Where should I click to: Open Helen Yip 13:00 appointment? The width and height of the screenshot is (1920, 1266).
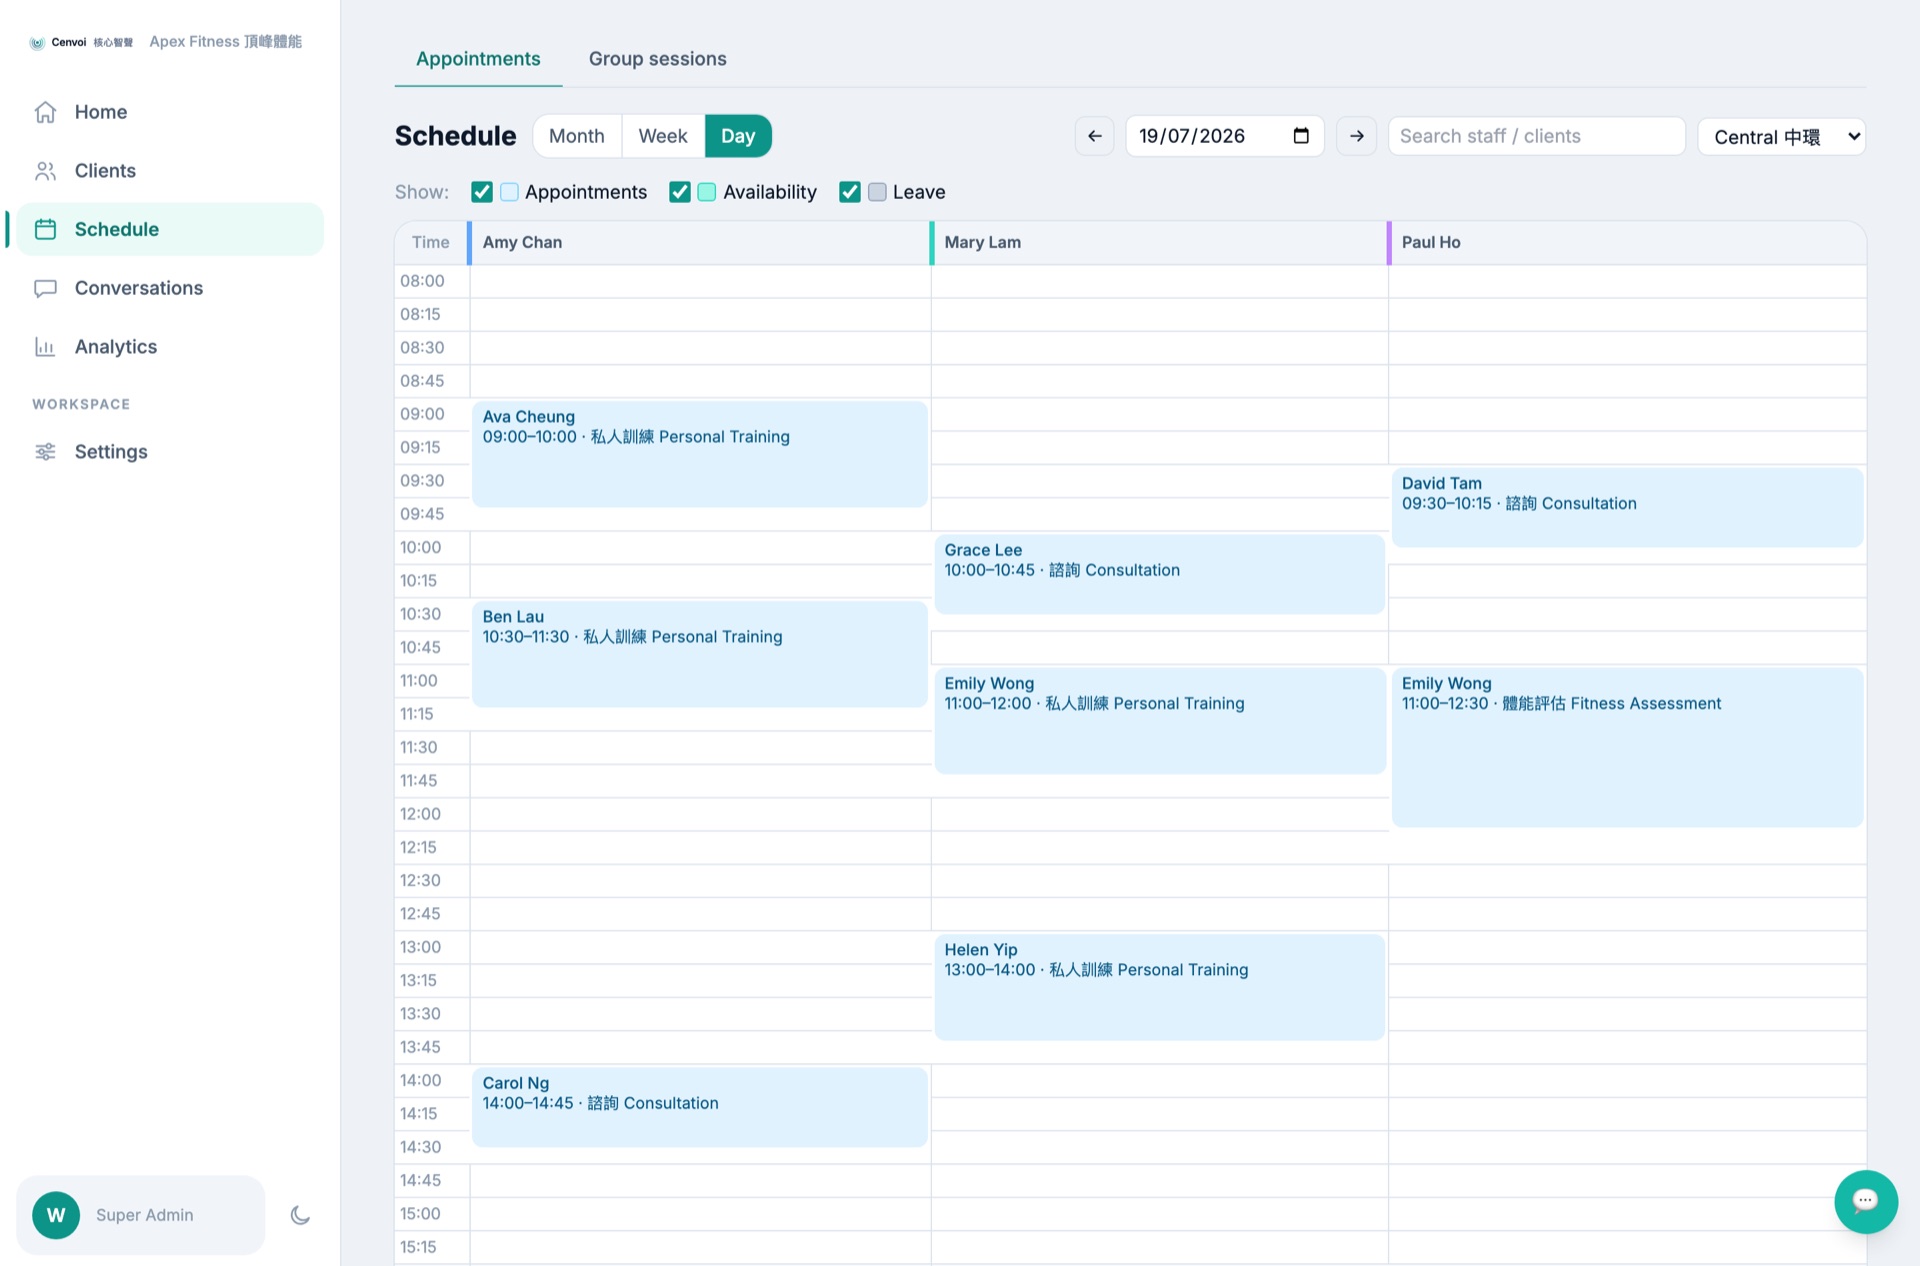tap(1160, 987)
